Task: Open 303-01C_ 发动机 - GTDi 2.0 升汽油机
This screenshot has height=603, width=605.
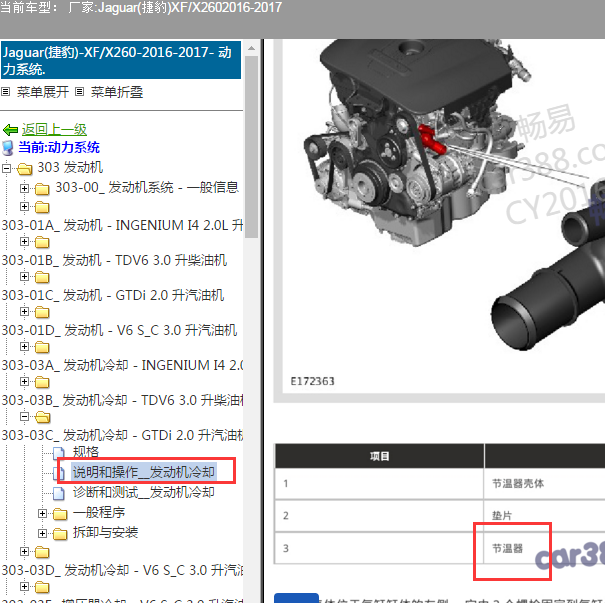Action: (113, 296)
